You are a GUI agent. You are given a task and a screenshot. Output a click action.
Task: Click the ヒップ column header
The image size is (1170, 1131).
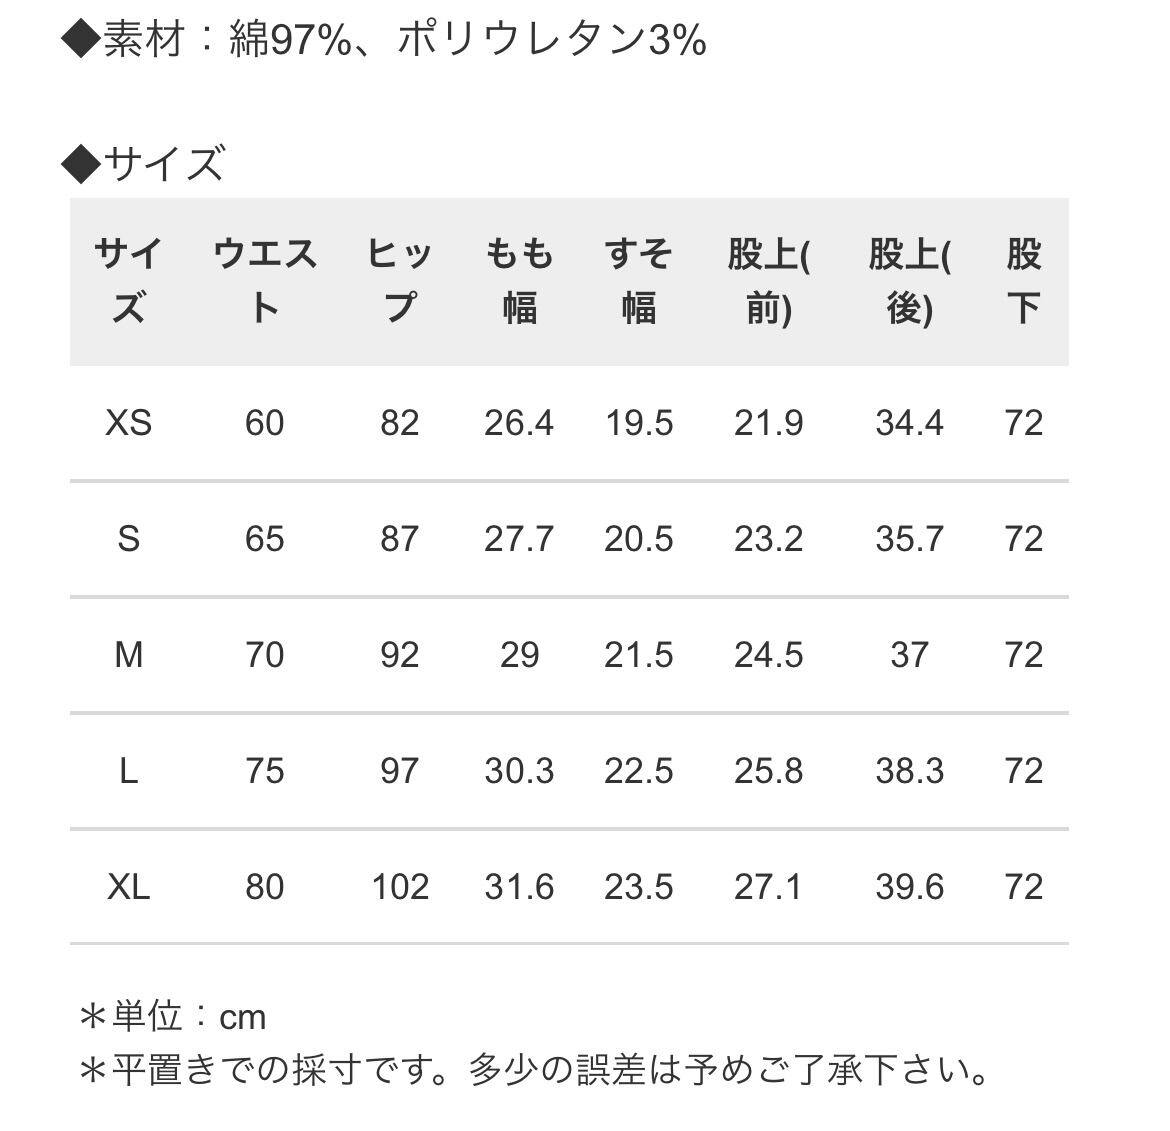point(399,281)
